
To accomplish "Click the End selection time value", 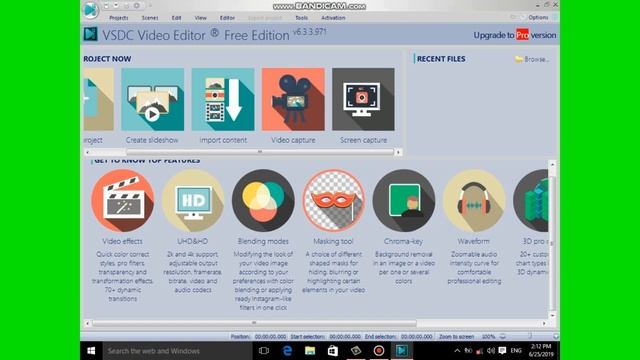I will click(x=416, y=337).
